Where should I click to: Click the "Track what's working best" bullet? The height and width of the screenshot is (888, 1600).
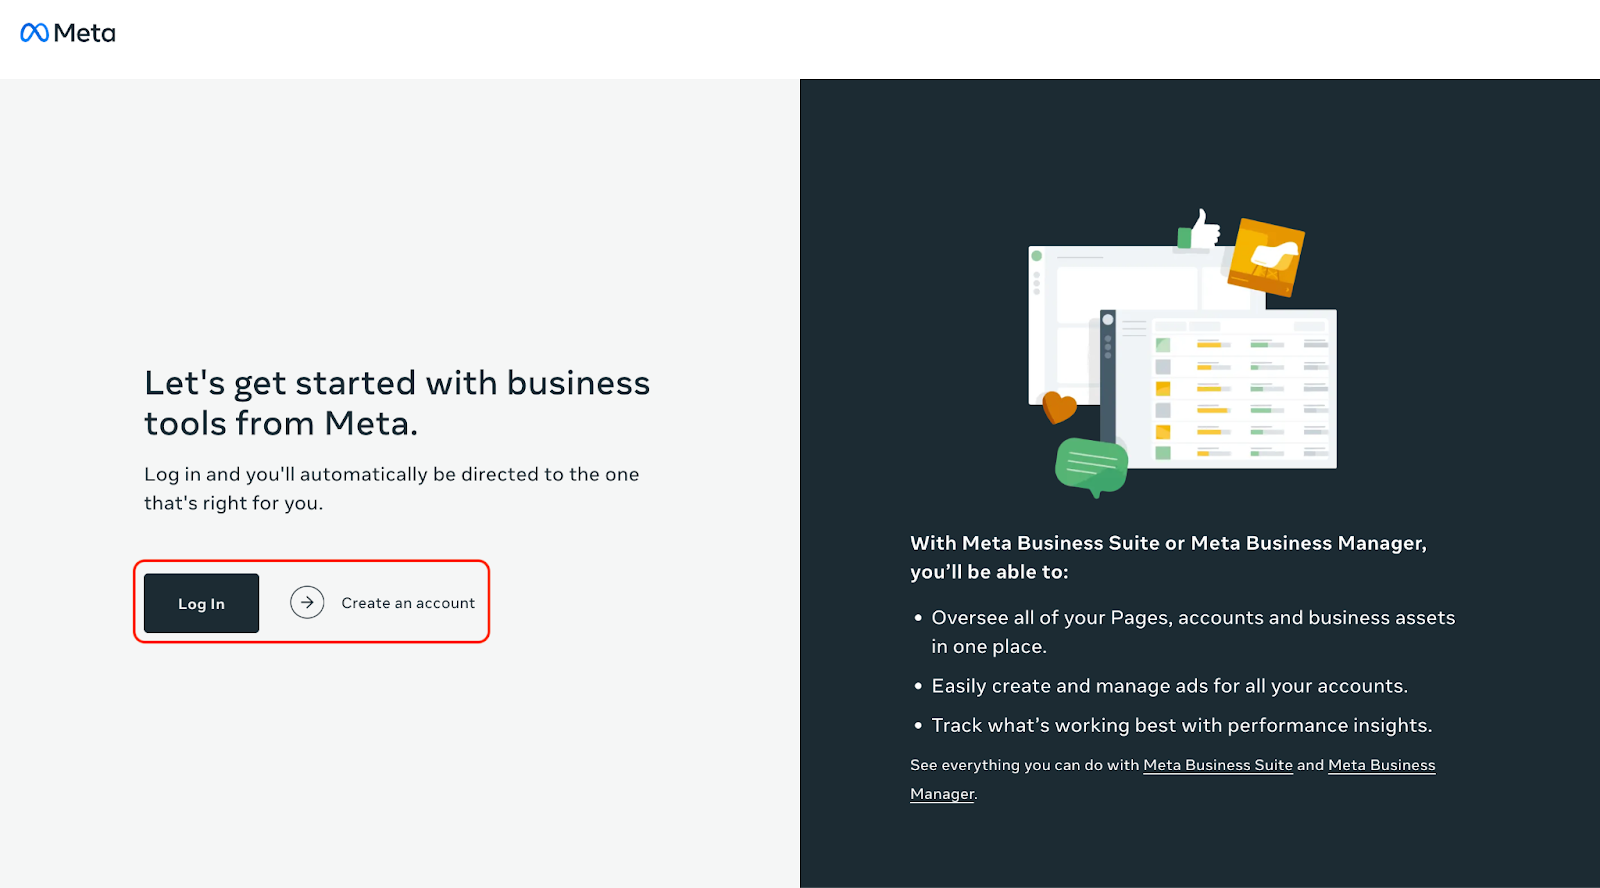click(x=1181, y=725)
